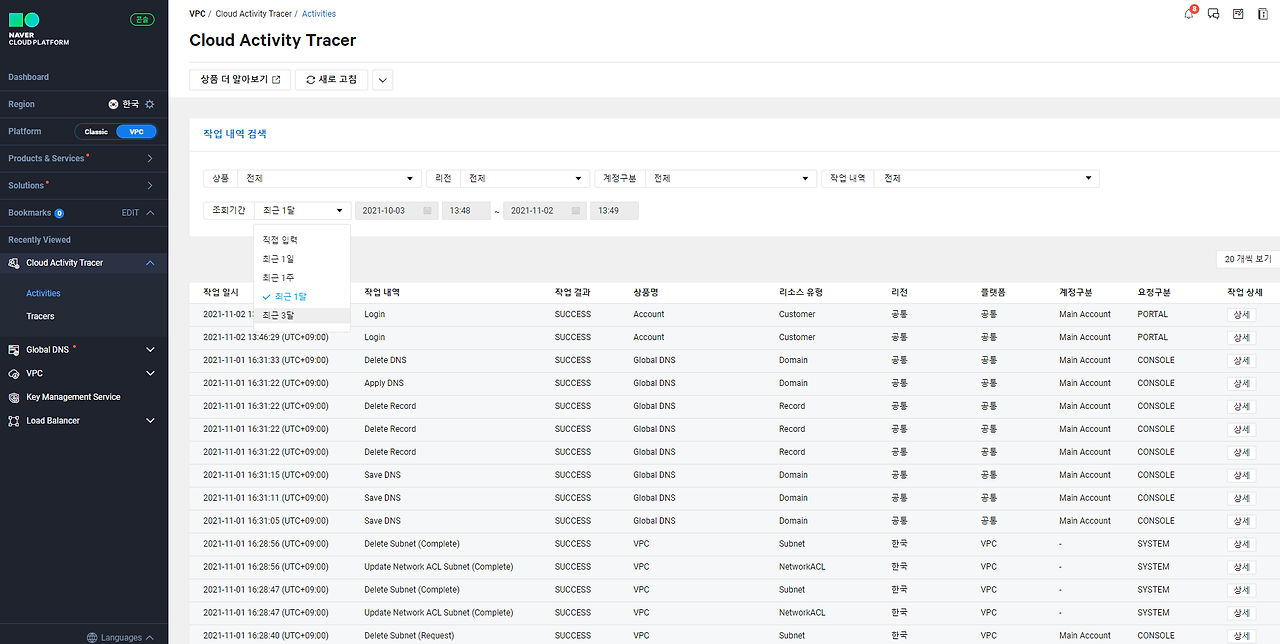The height and width of the screenshot is (644, 1280).
Task: Expand the VPC sidebar submenu
Action: (x=150, y=374)
